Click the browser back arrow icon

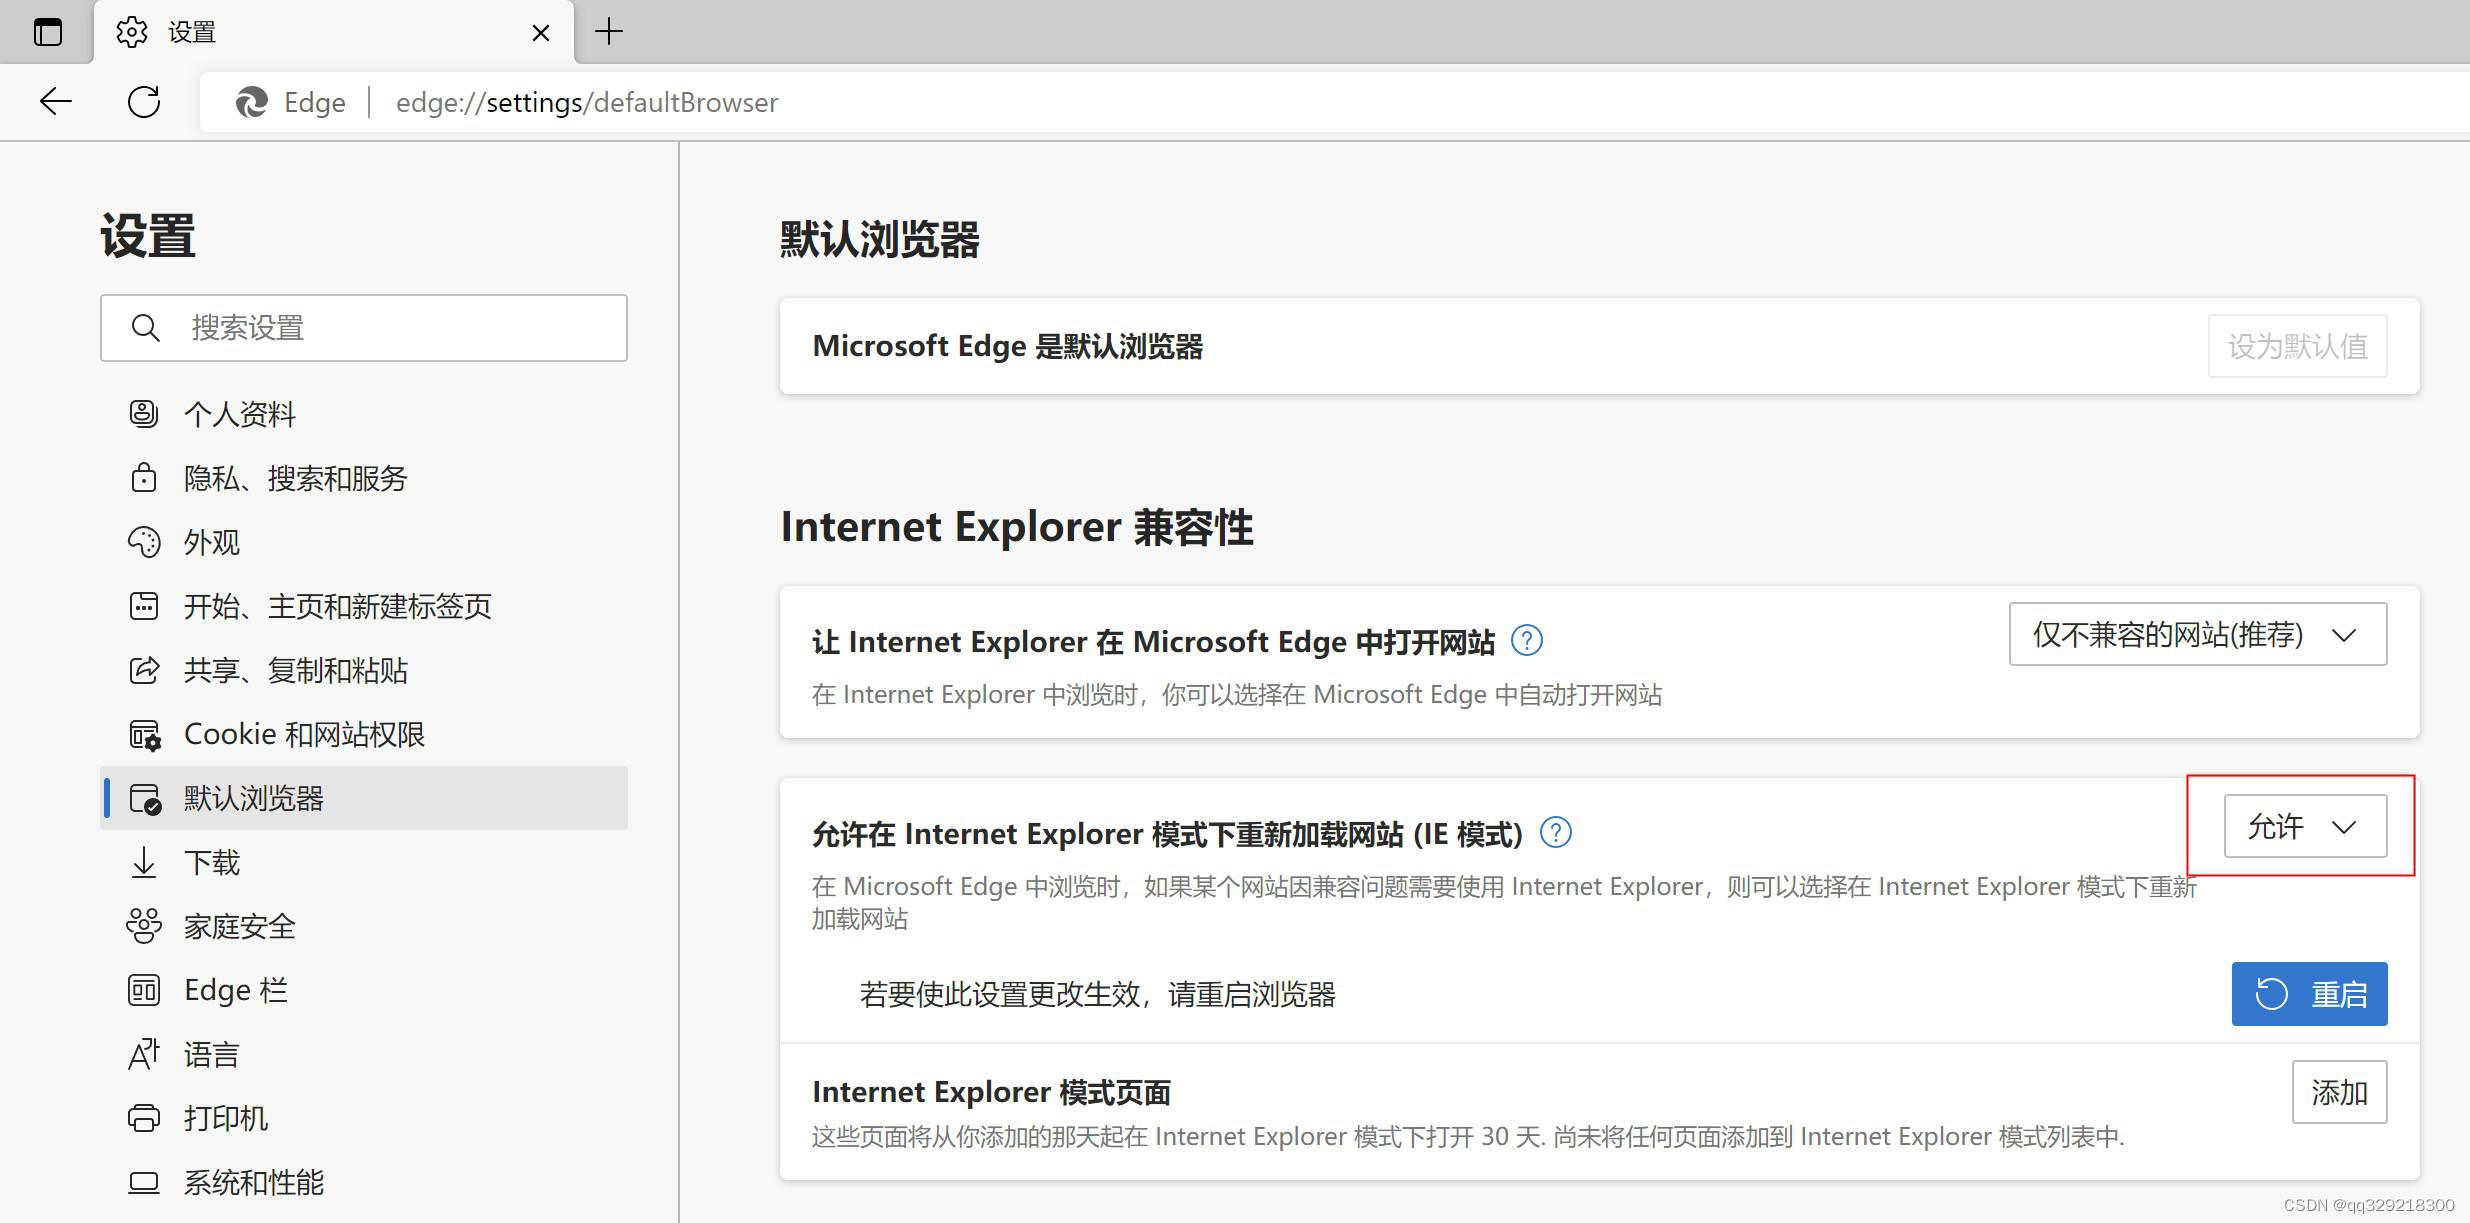pos(56,101)
